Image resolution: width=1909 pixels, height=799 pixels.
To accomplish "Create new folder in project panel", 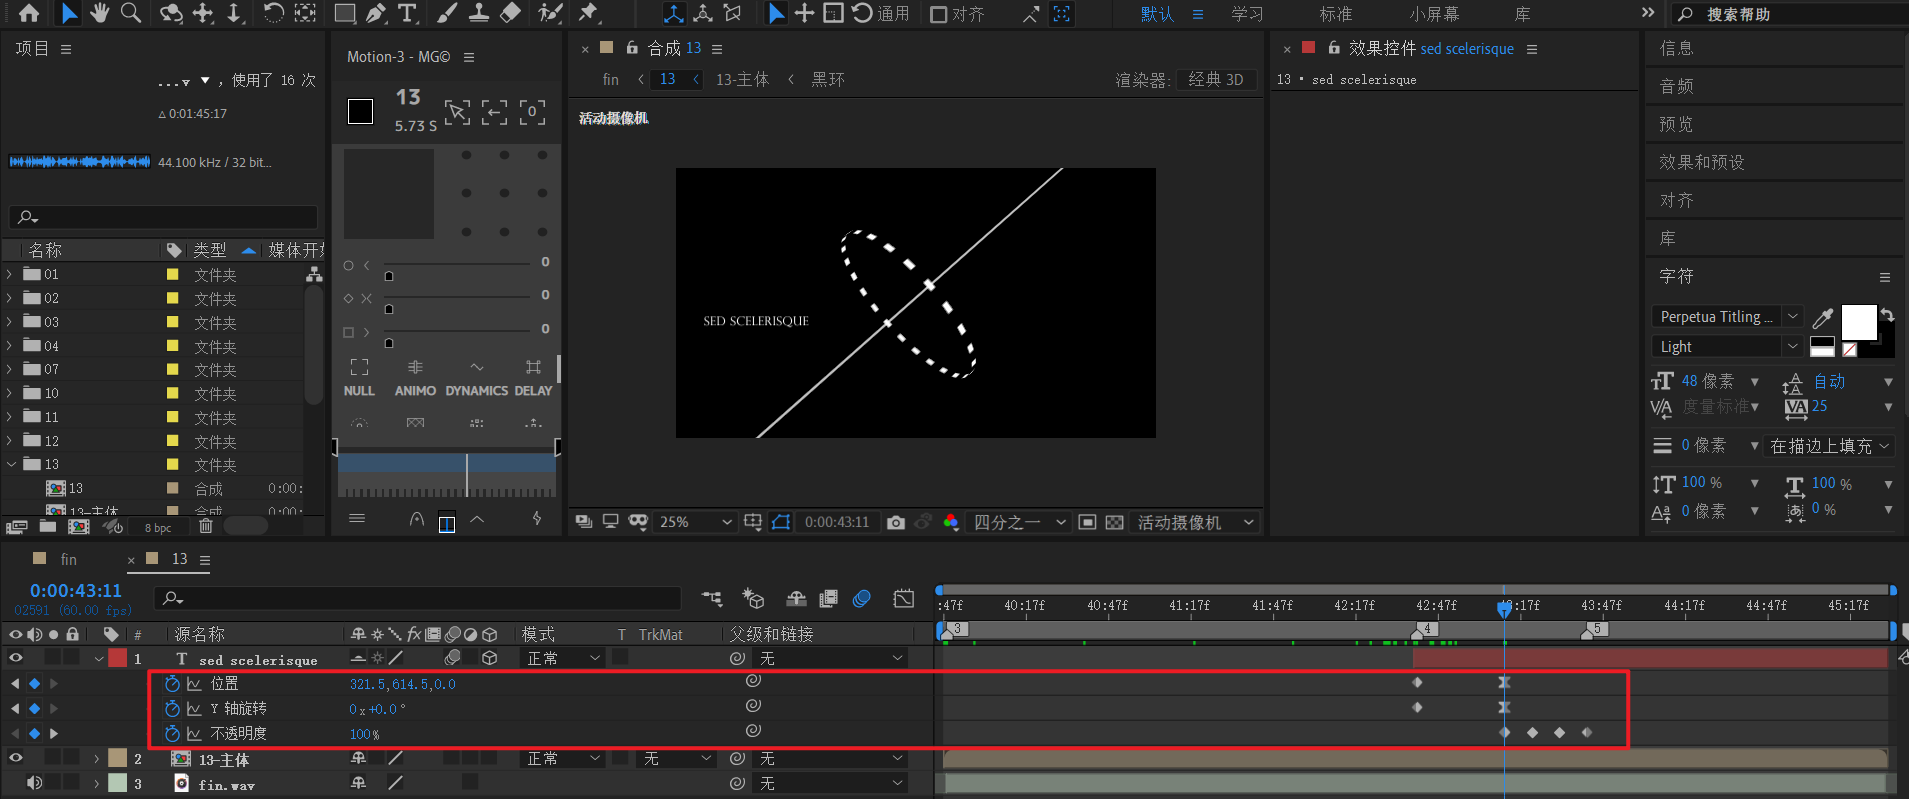I will coord(48,526).
